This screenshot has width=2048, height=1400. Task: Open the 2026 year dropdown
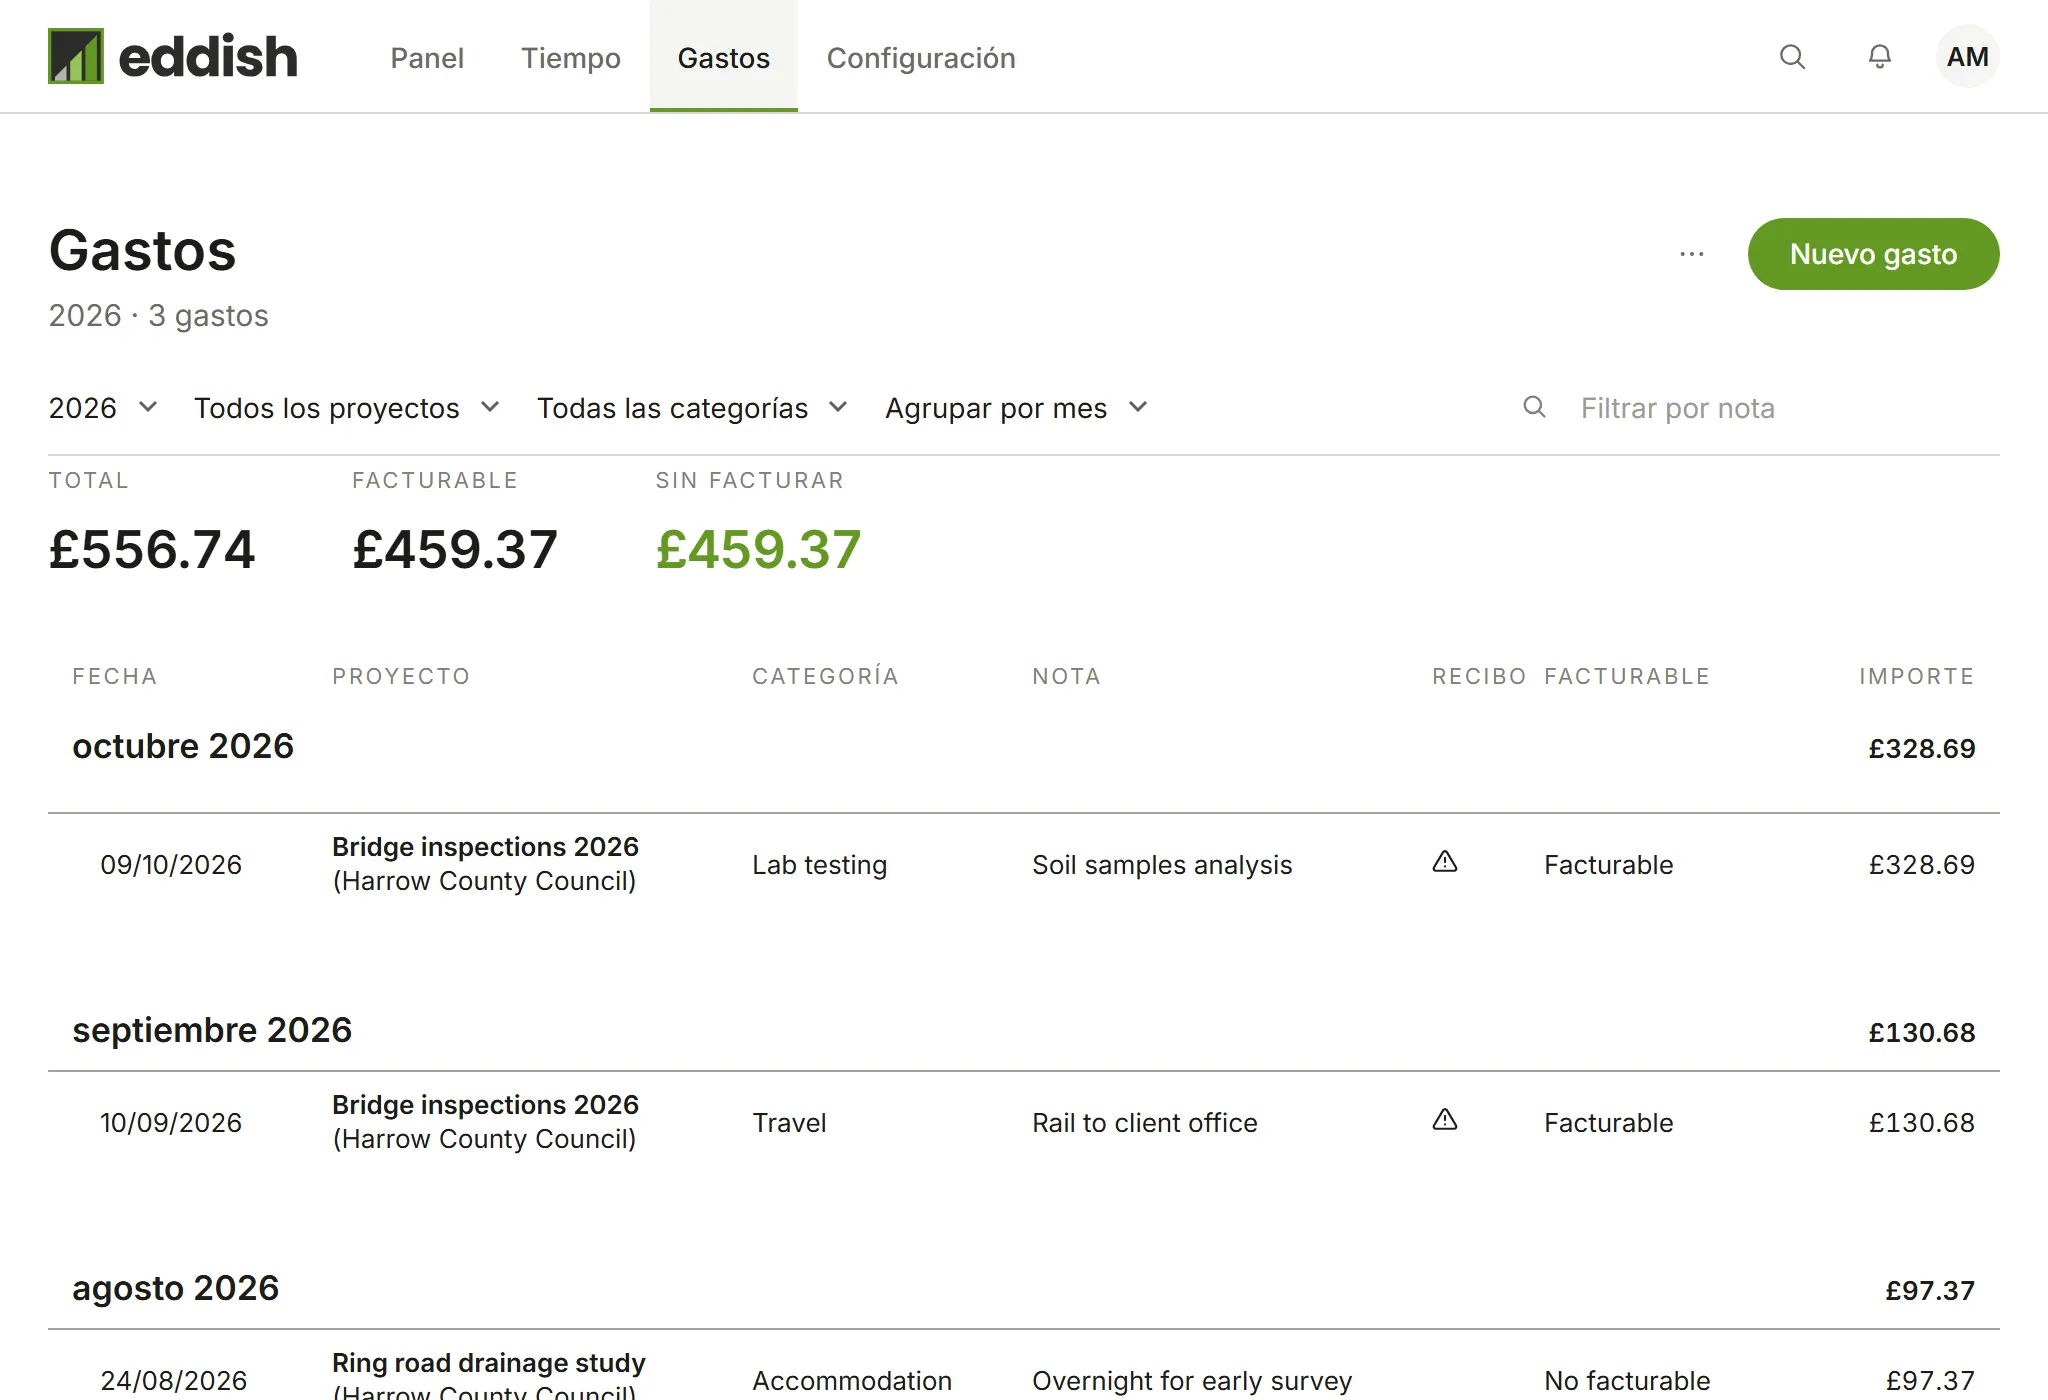(103, 408)
